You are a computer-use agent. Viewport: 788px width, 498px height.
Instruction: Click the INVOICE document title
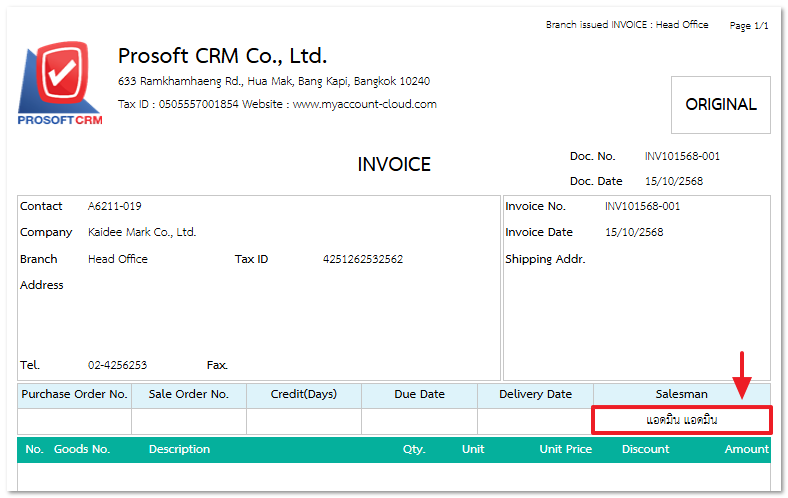click(394, 165)
